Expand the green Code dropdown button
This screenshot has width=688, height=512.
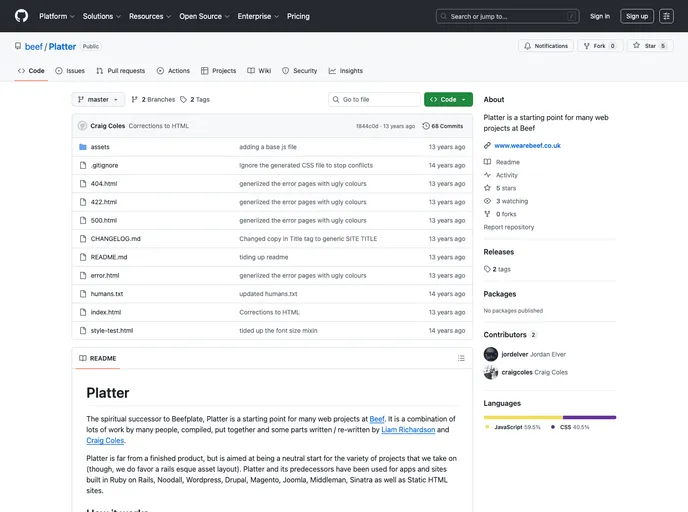click(x=448, y=100)
